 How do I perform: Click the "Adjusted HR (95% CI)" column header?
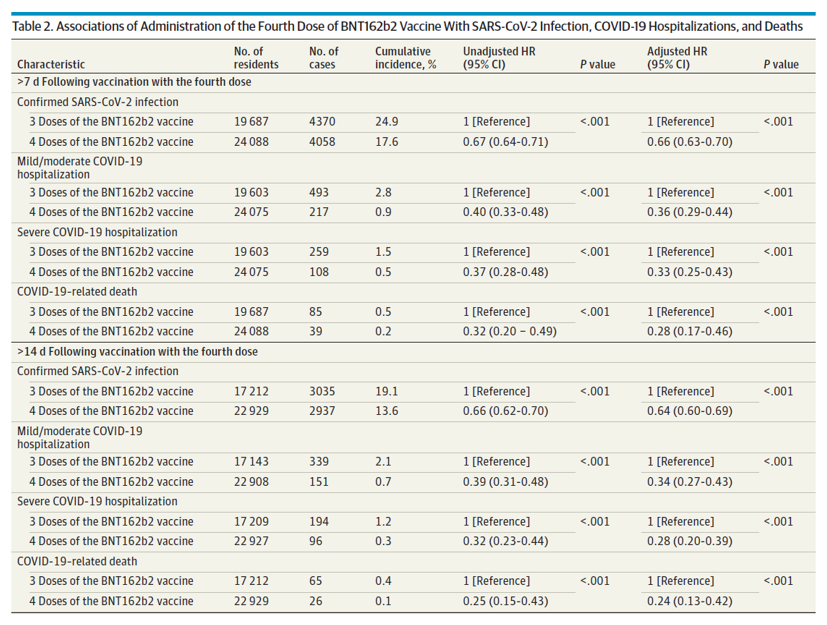click(x=677, y=58)
